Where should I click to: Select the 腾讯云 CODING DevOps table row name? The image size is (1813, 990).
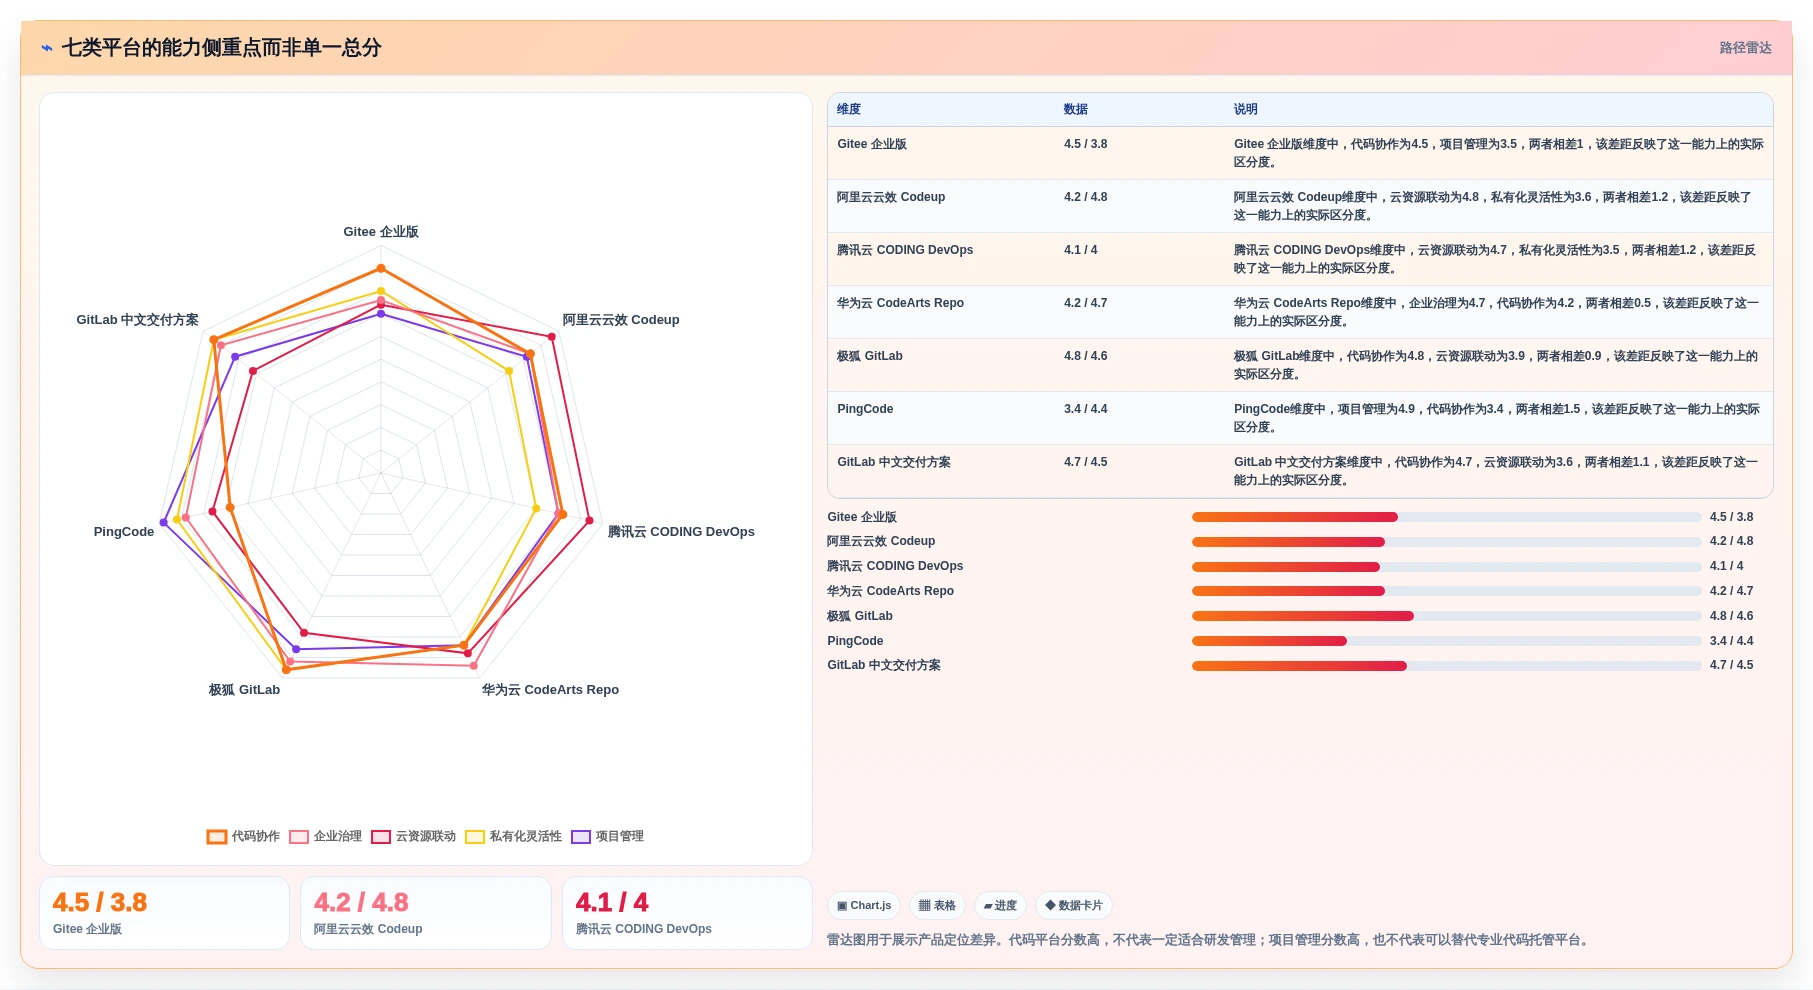(905, 250)
